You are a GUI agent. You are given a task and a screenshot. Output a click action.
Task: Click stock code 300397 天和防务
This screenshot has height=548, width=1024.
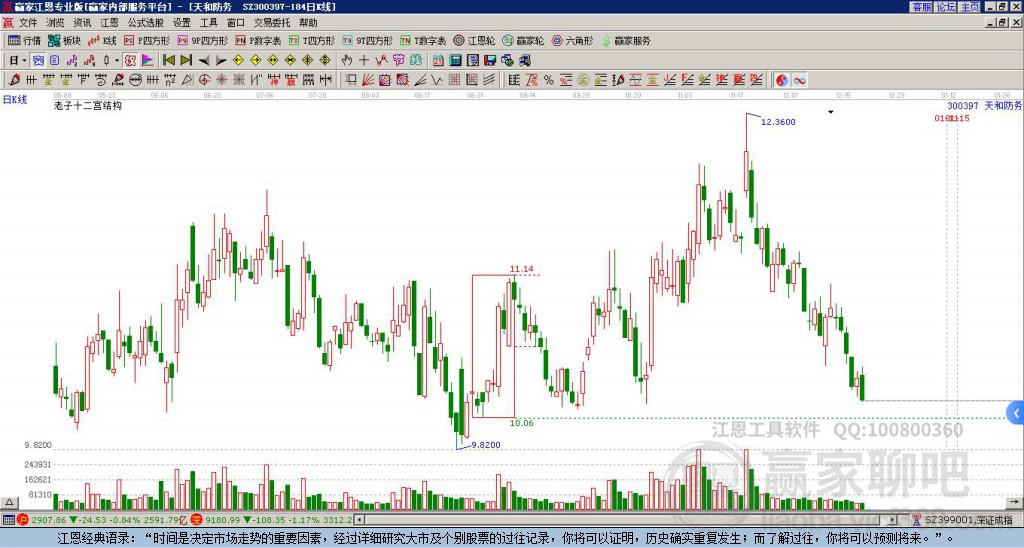984,105
